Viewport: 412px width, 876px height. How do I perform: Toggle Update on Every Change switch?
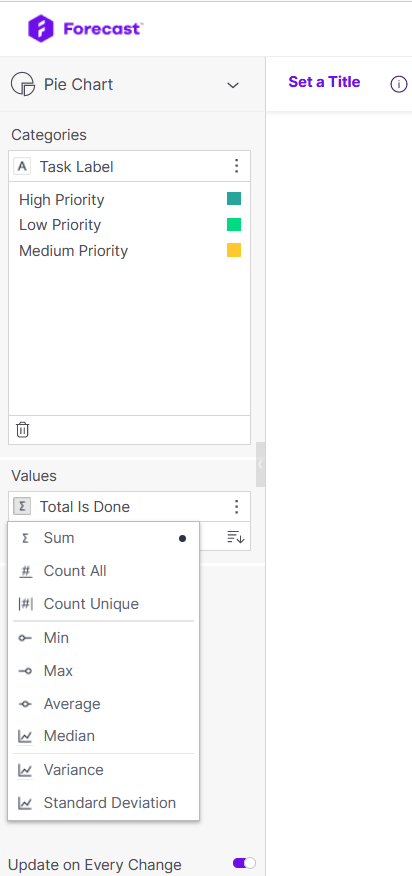pyautogui.click(x=244, y=863)
